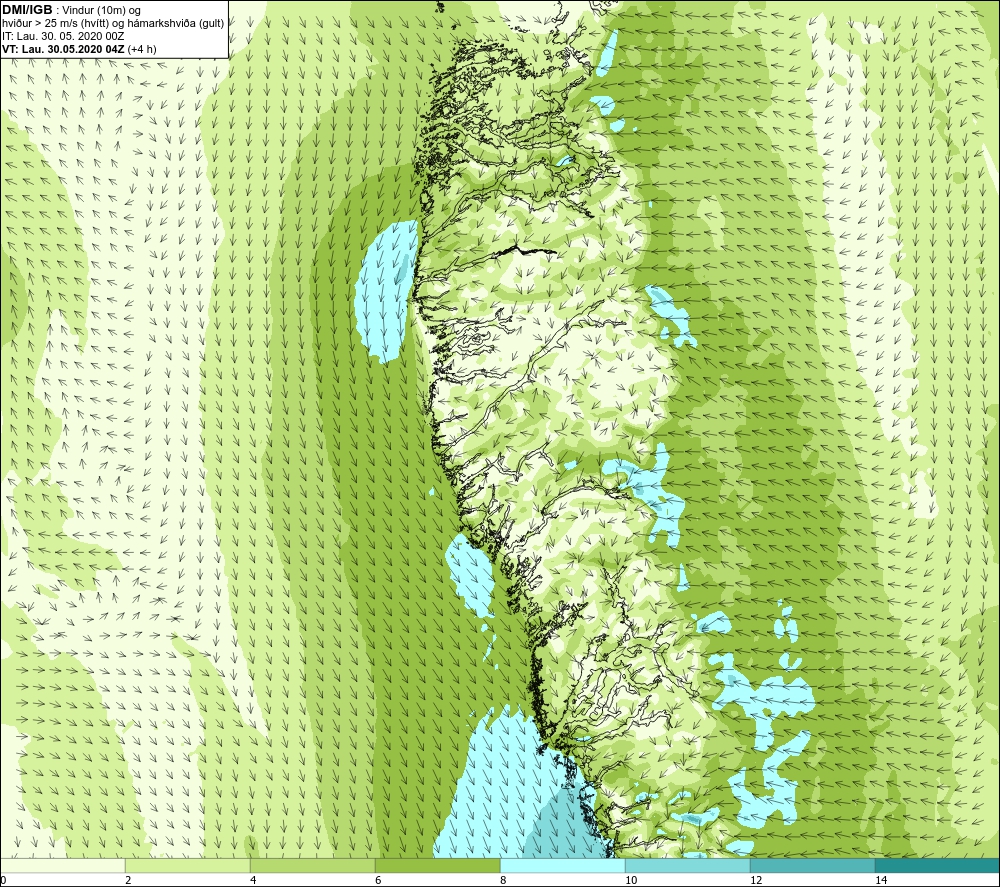Click the 12–14 m/s teal legend swatch

click(x=812, y=866)
